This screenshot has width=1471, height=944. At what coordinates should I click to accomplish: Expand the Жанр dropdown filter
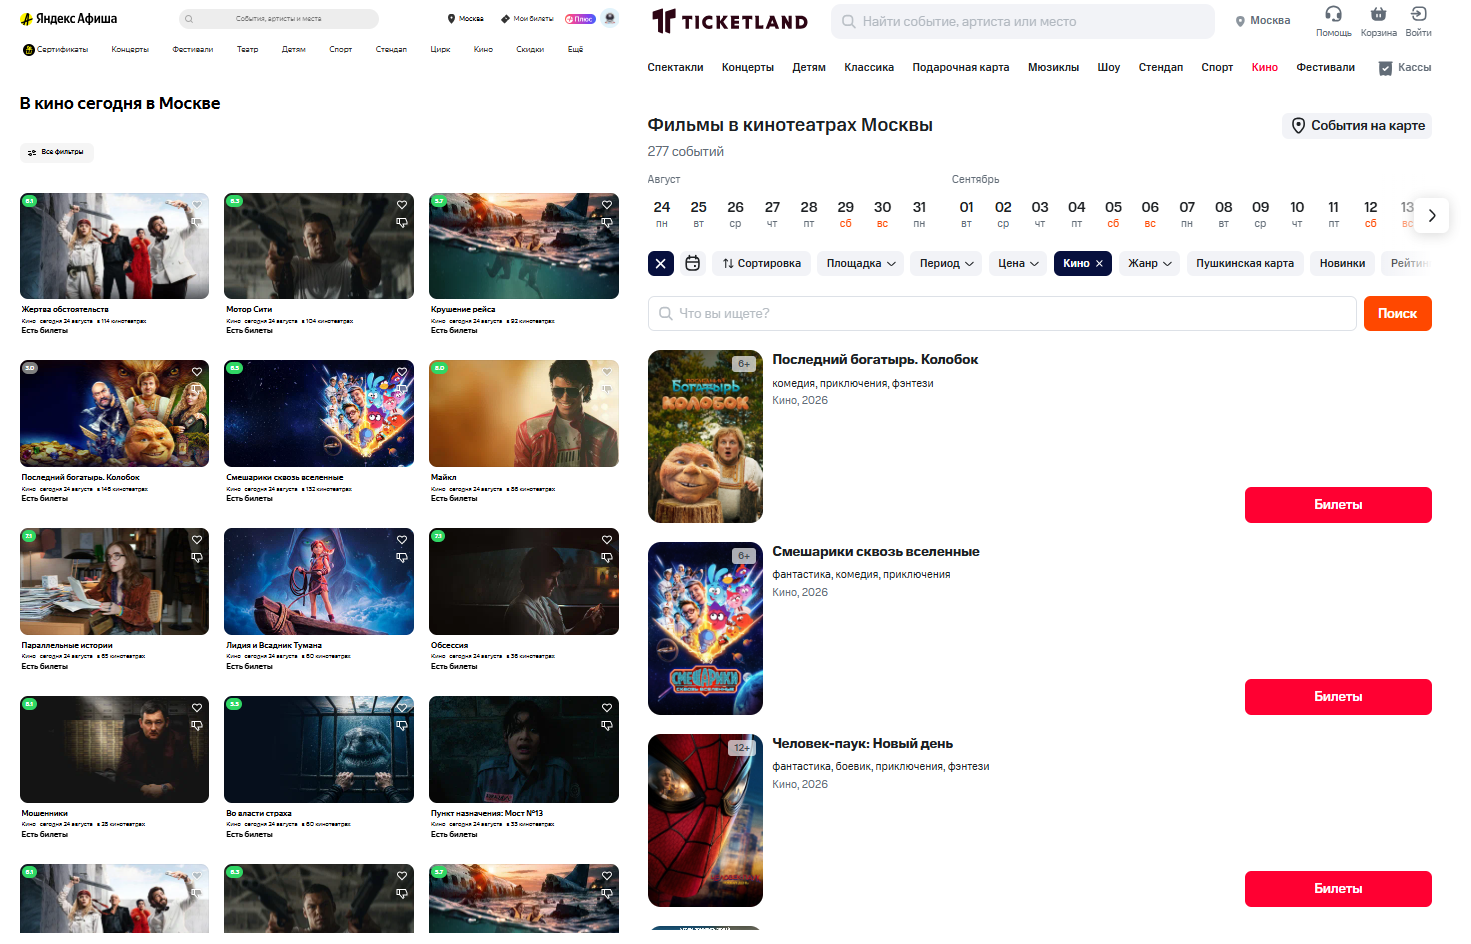[1150, 263]
